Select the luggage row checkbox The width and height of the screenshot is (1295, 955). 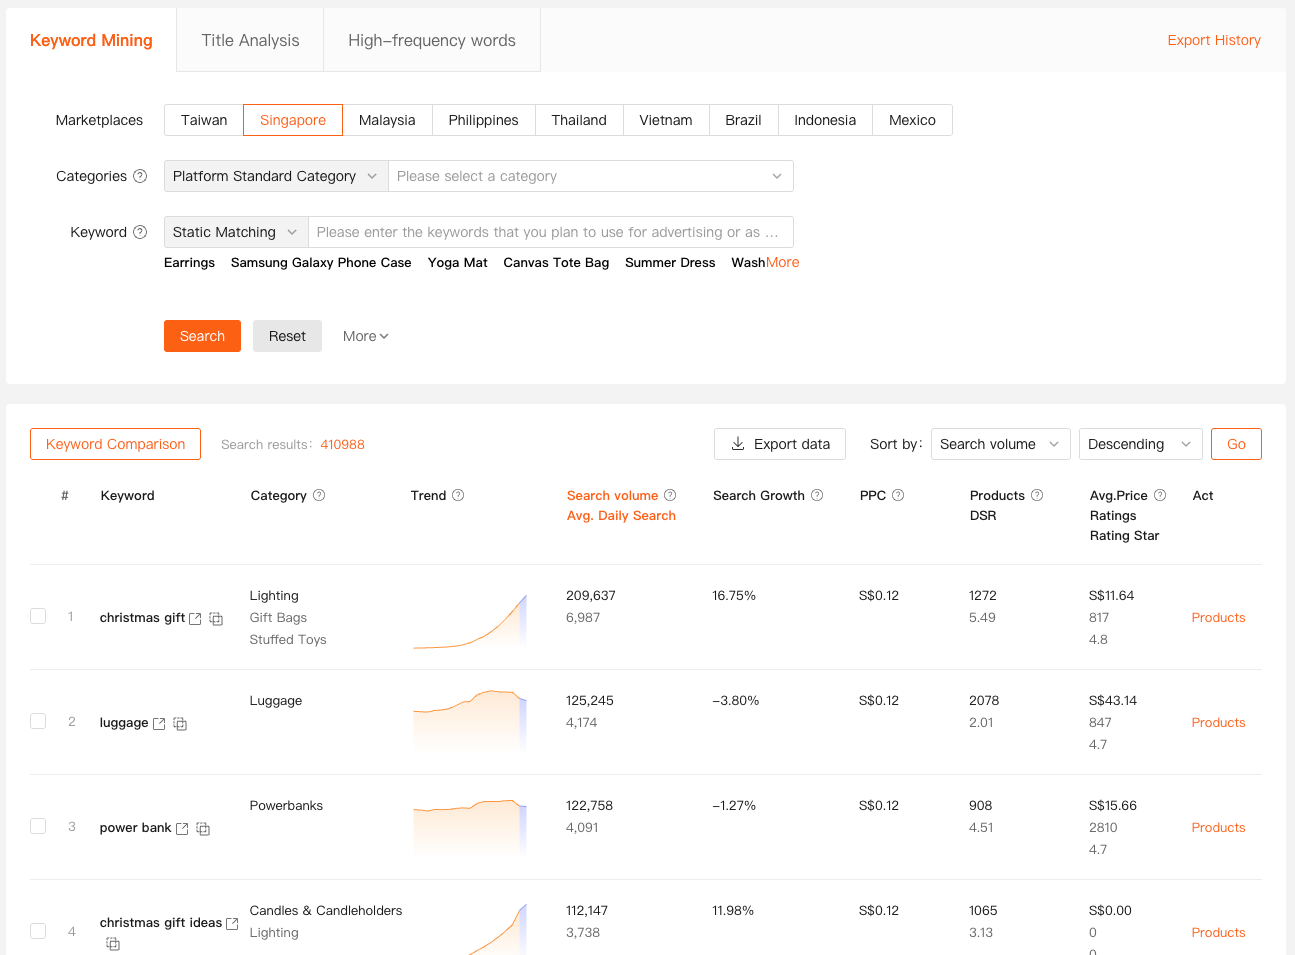click(x=38, y=721)
